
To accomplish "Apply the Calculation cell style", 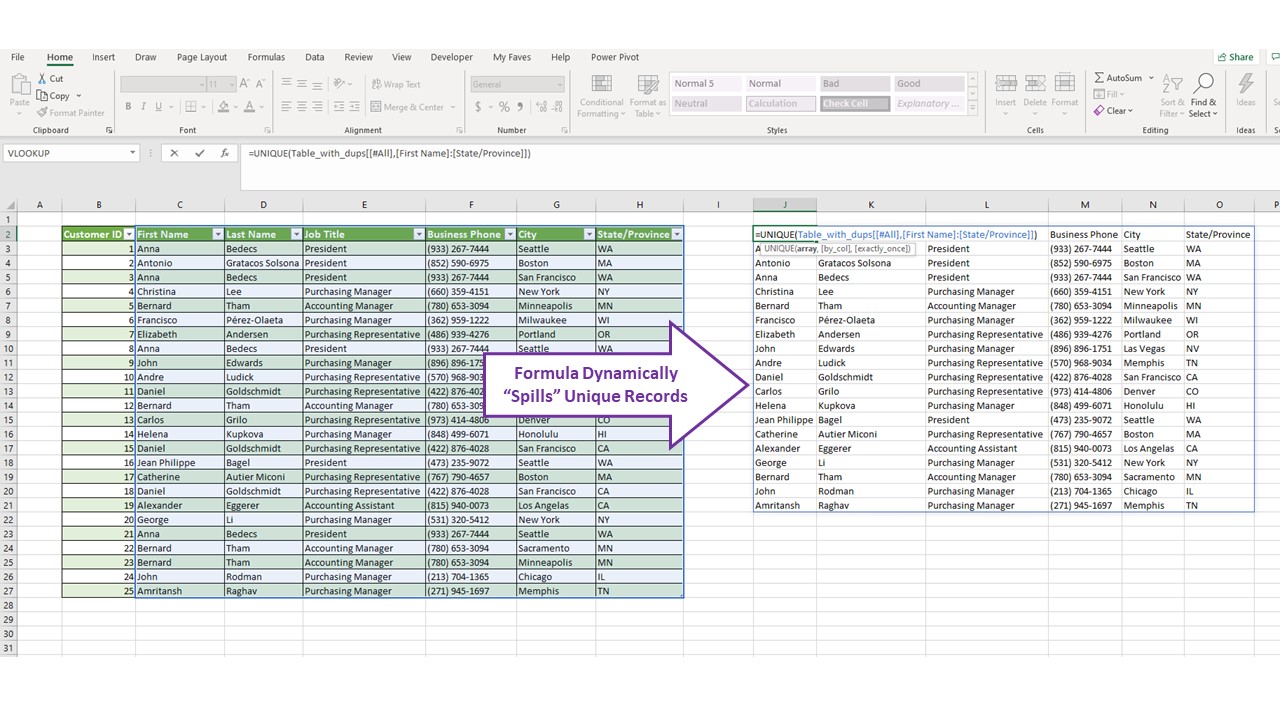I will tap(781, 103).
